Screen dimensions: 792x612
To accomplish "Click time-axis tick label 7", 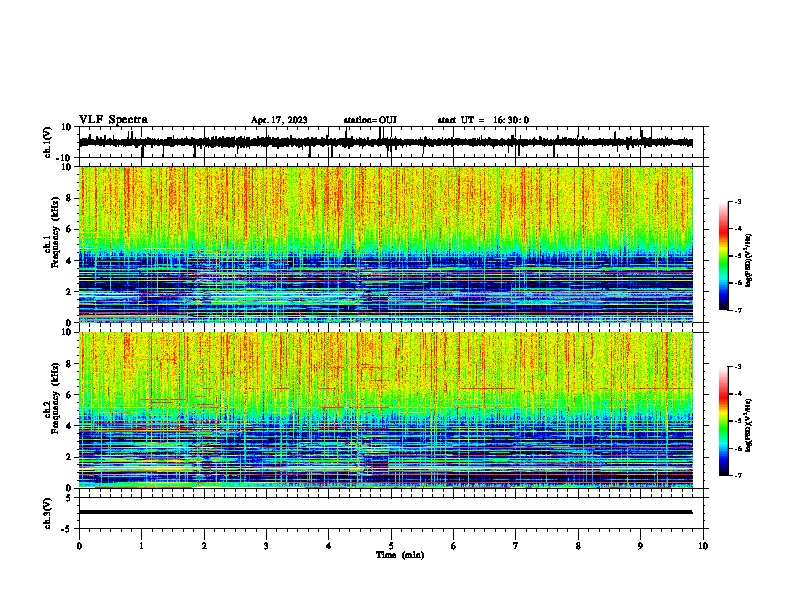I will point(516,546).
